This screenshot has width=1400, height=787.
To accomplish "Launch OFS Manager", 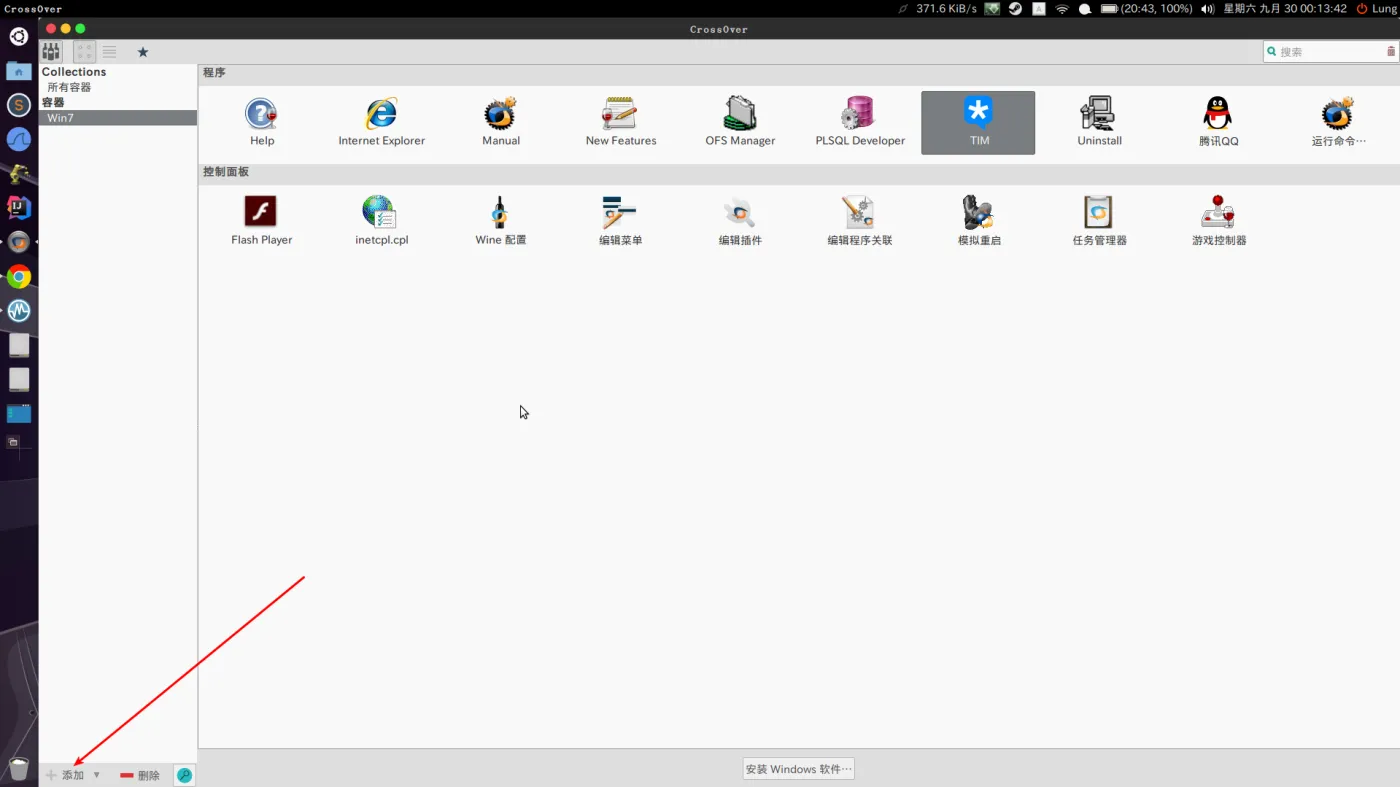I will 740,122.
